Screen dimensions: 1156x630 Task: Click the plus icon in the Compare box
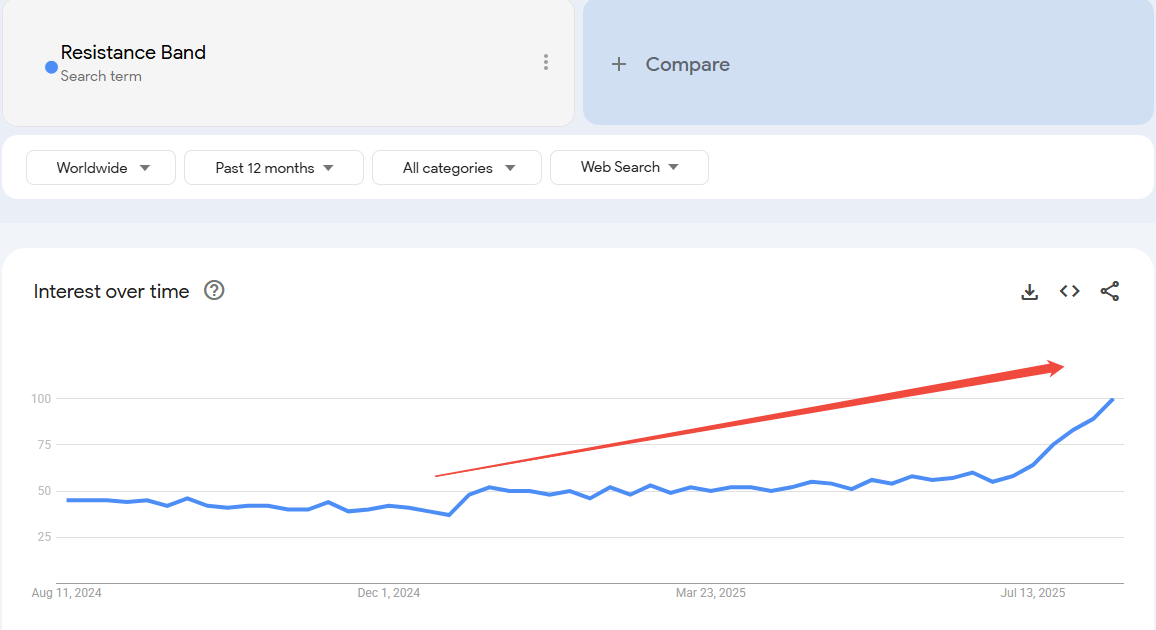click(618, 64)
